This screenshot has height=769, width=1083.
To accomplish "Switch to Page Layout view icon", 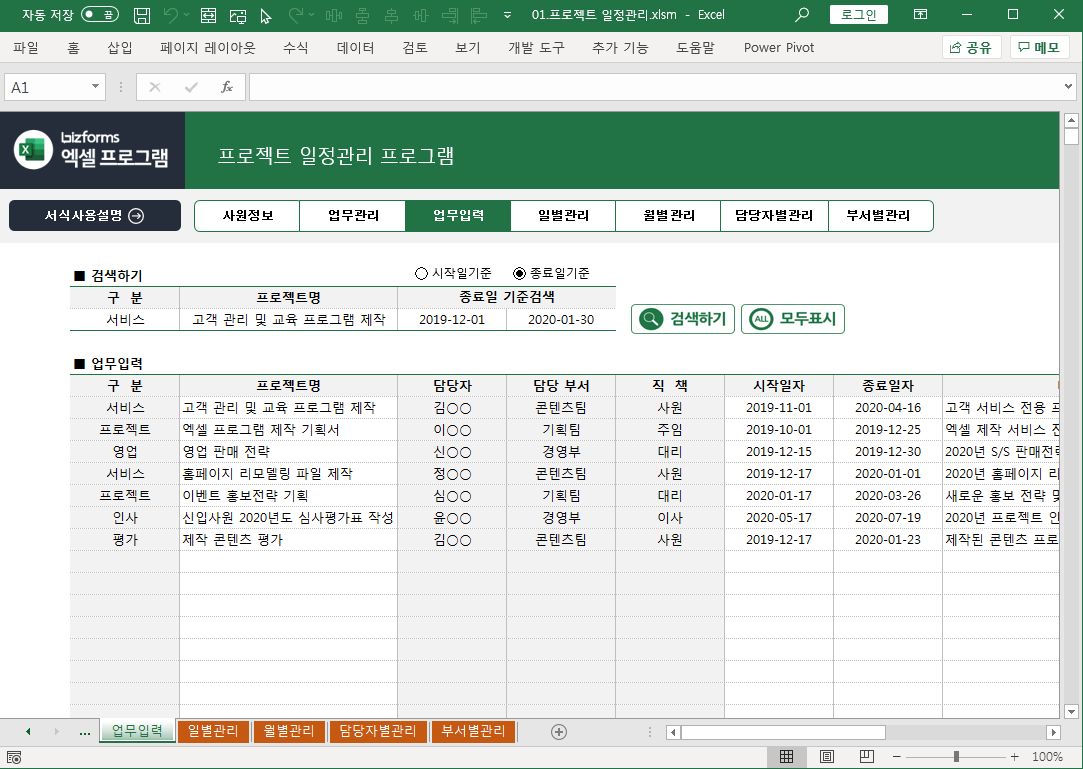I will pos(827,757).
